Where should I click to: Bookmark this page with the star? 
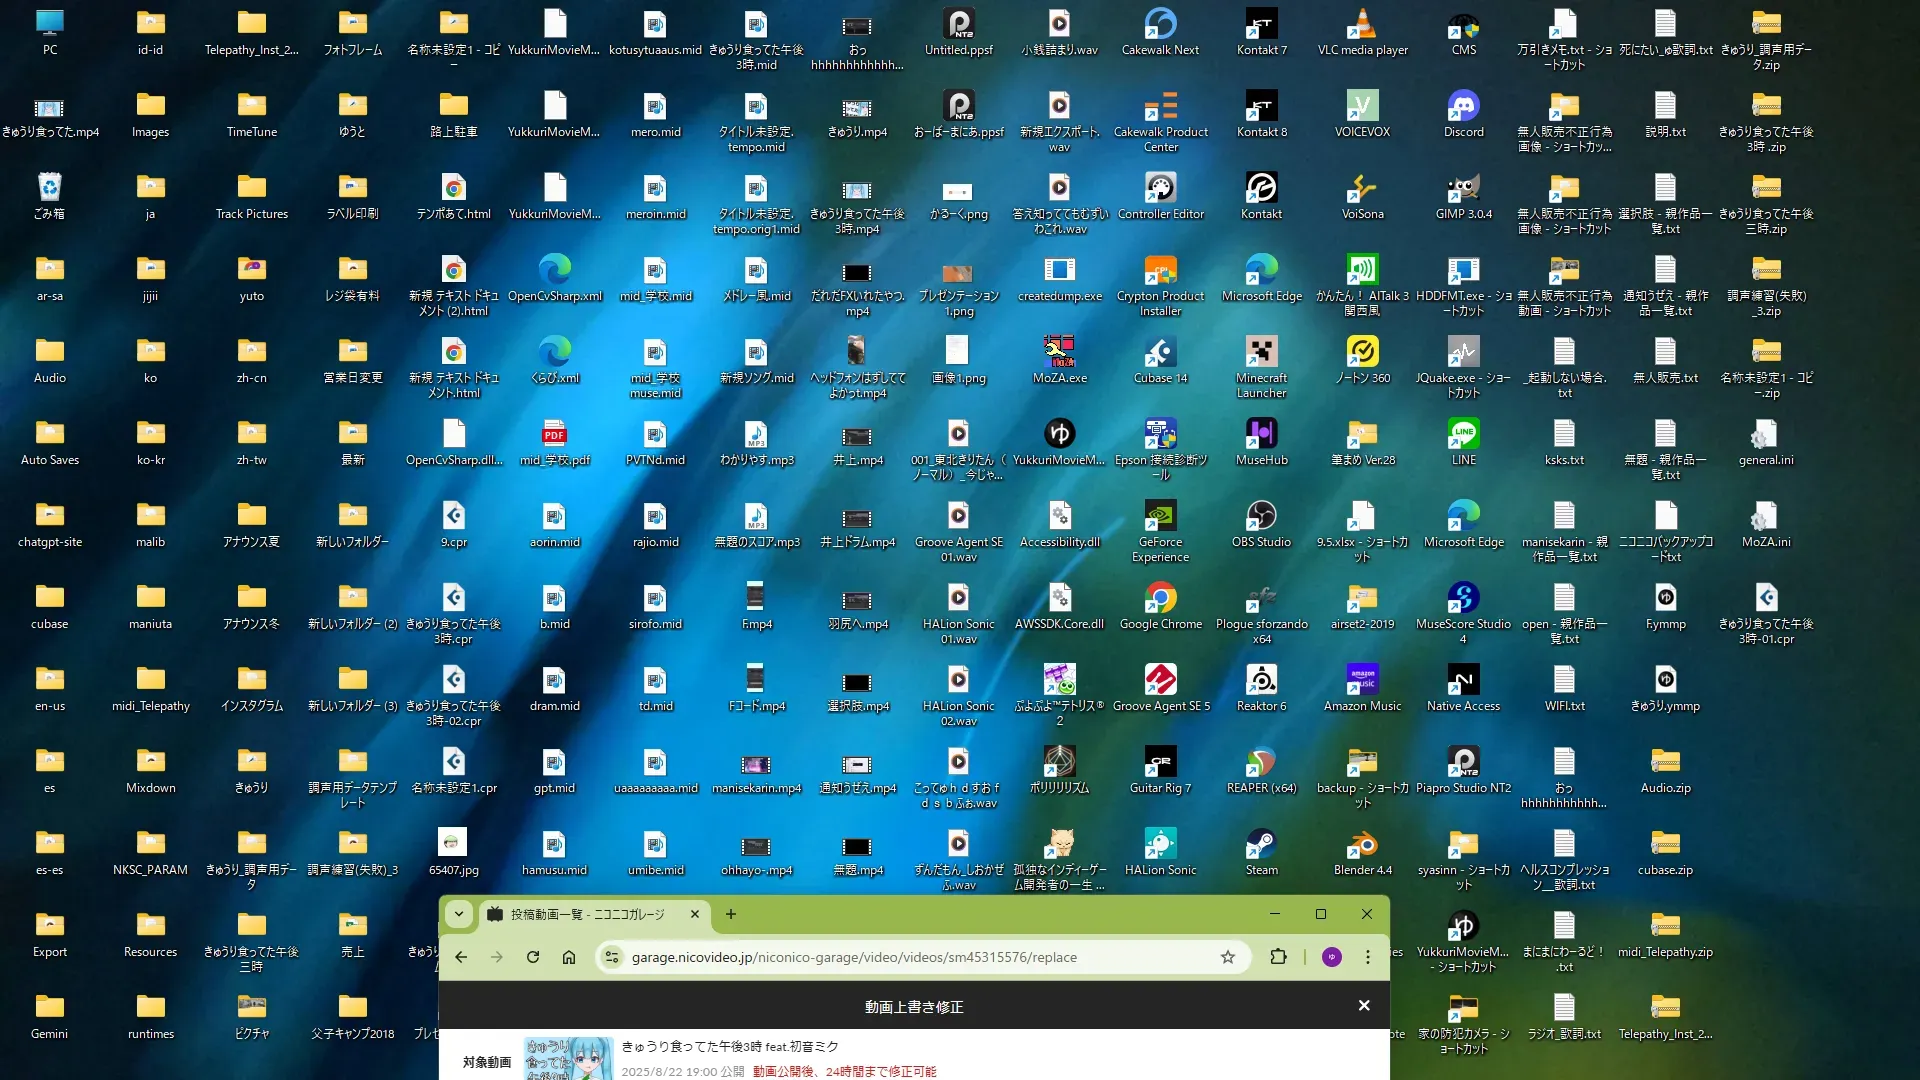(x=1227, y=957)
